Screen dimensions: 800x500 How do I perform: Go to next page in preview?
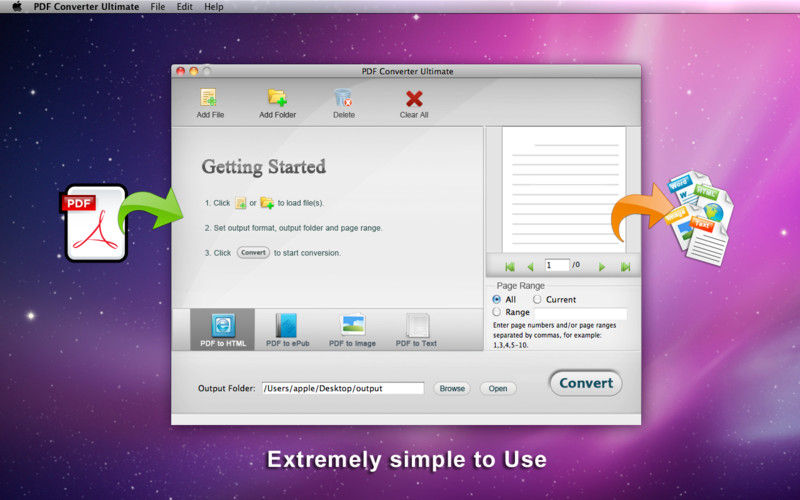(602, 266)
